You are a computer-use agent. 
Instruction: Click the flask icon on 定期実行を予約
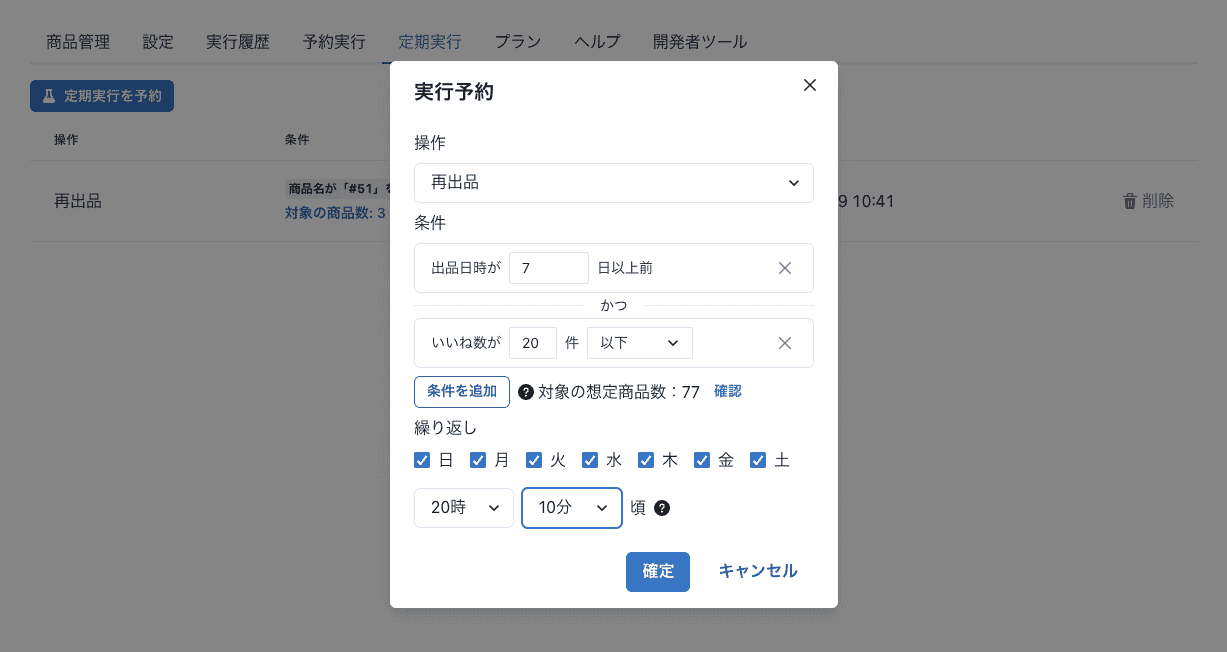(x=49, y=96)
